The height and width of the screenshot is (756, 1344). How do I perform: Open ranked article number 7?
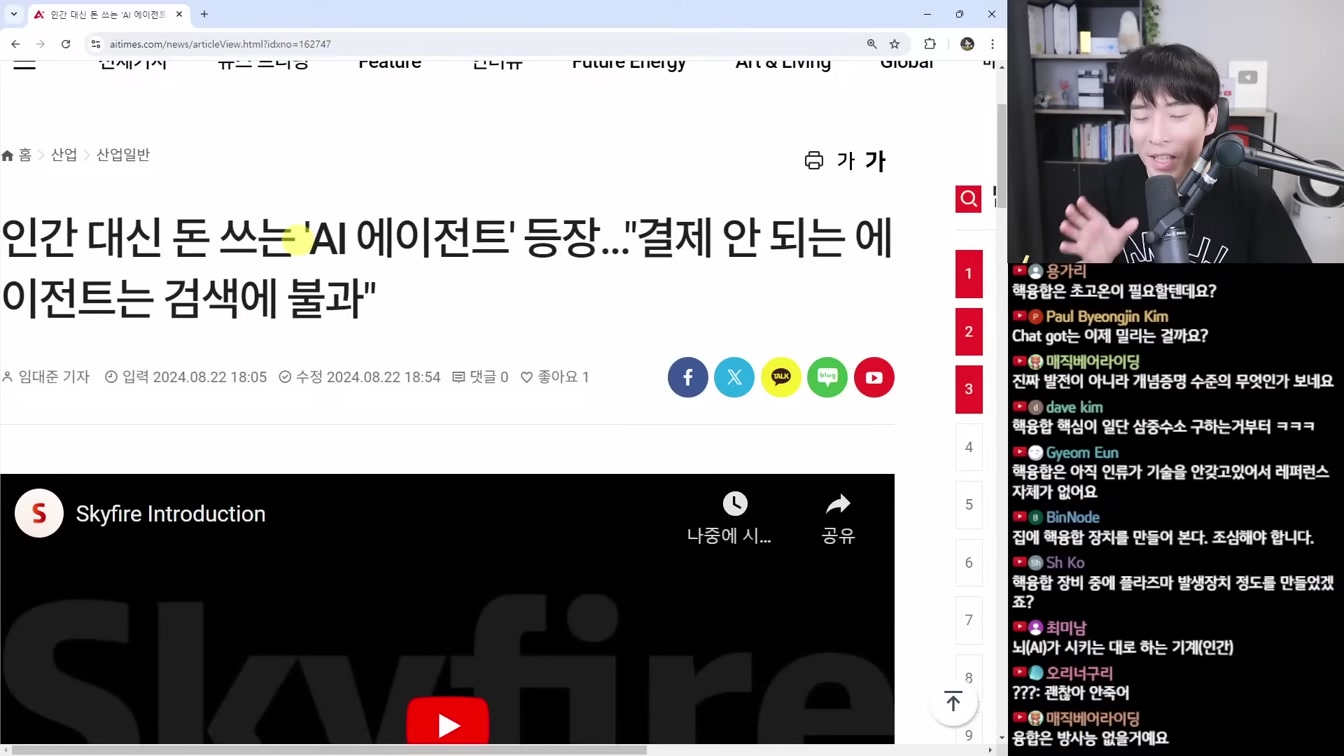coord(968,620)
